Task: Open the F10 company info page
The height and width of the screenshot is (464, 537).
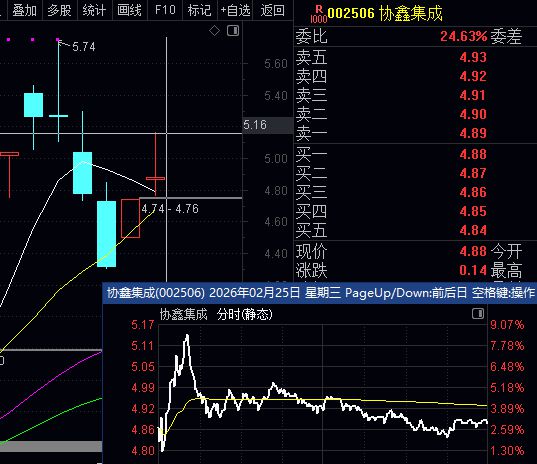Action: (x=165, y=10)
